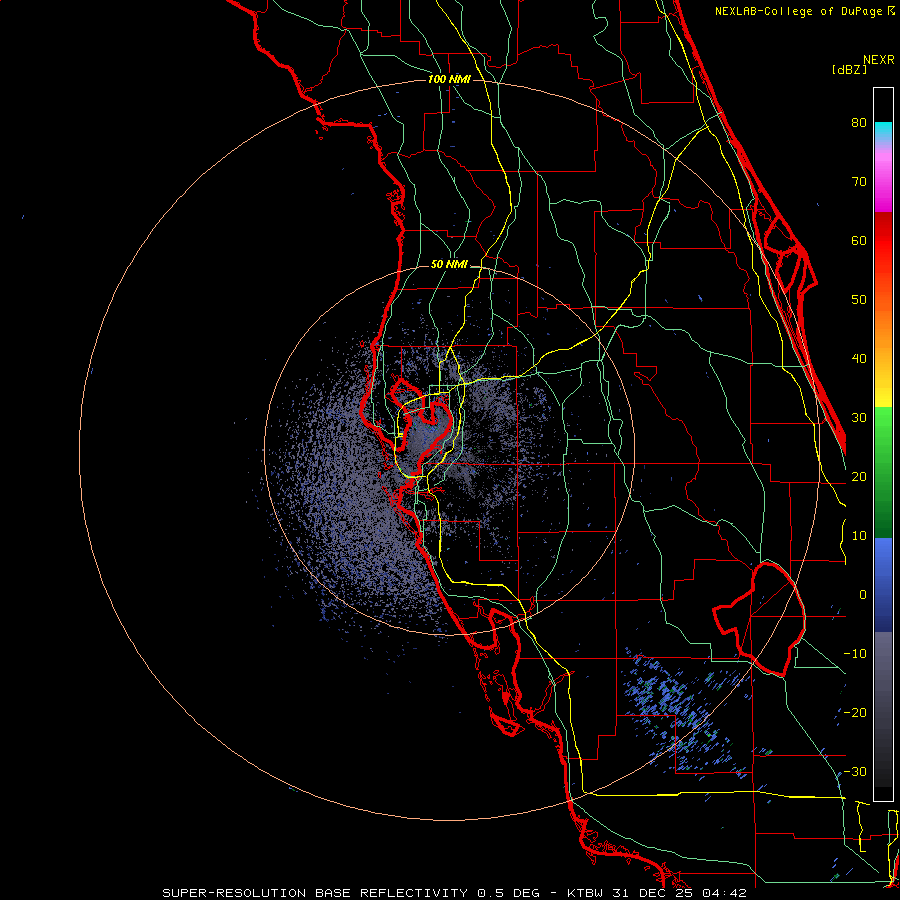Select the -20 value on the dBZ scale
The height and width of the screenshot is (900, 900).
click(x=855, y=712)
